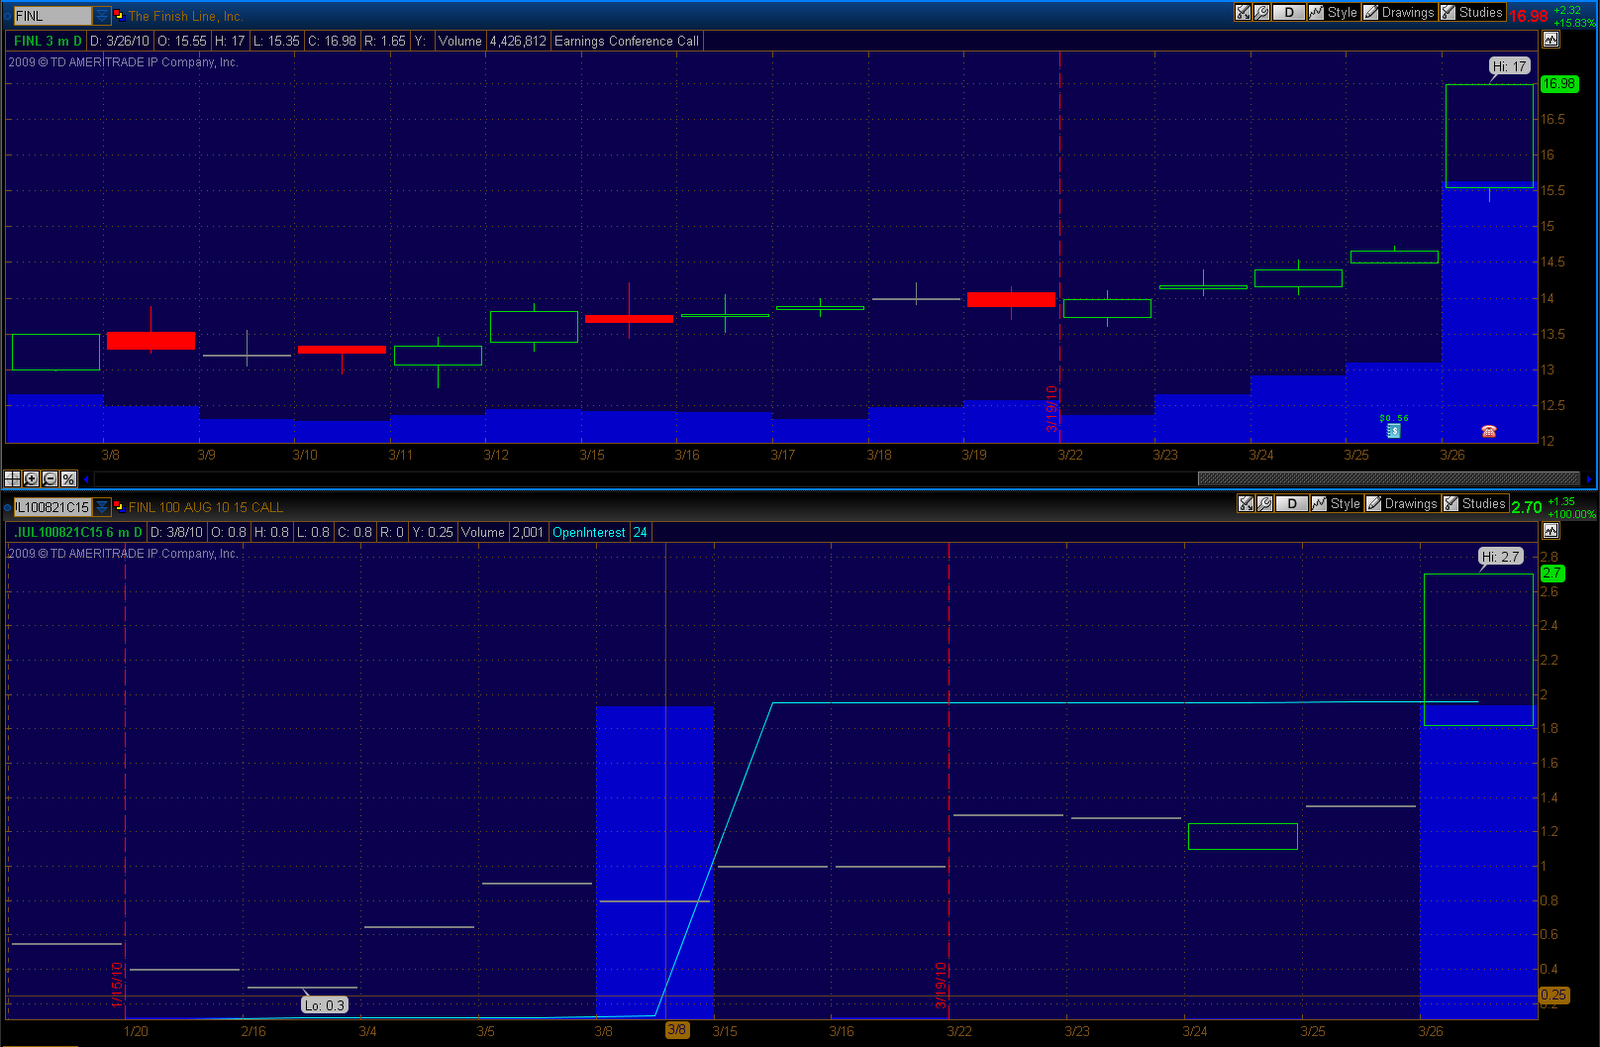Click the OpenInterest study label

589,532
